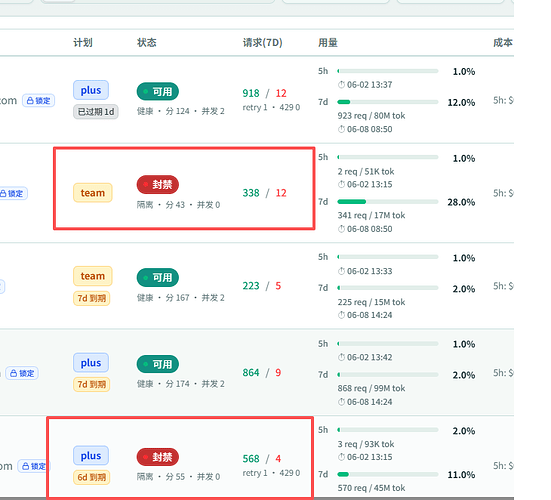Viewport: 551px width, 500px height.
Task: Click the 918 / 12 request count
Action: tap(265, 93)
